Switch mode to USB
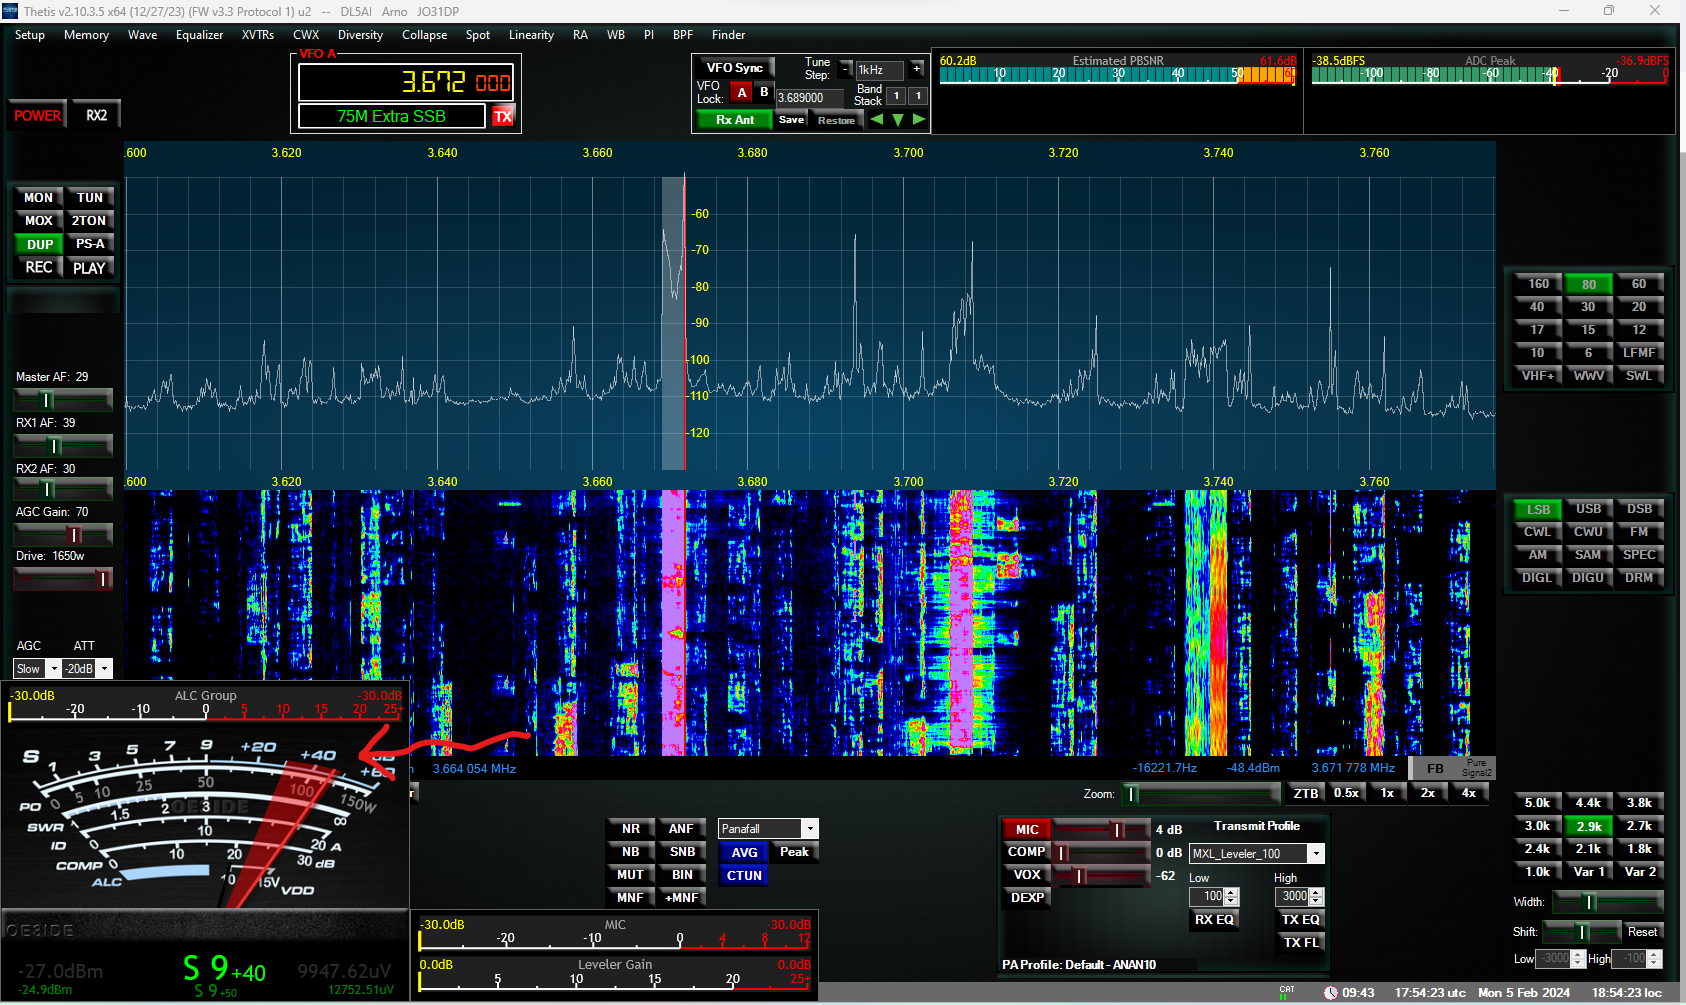 click(x=1588, y=508)
